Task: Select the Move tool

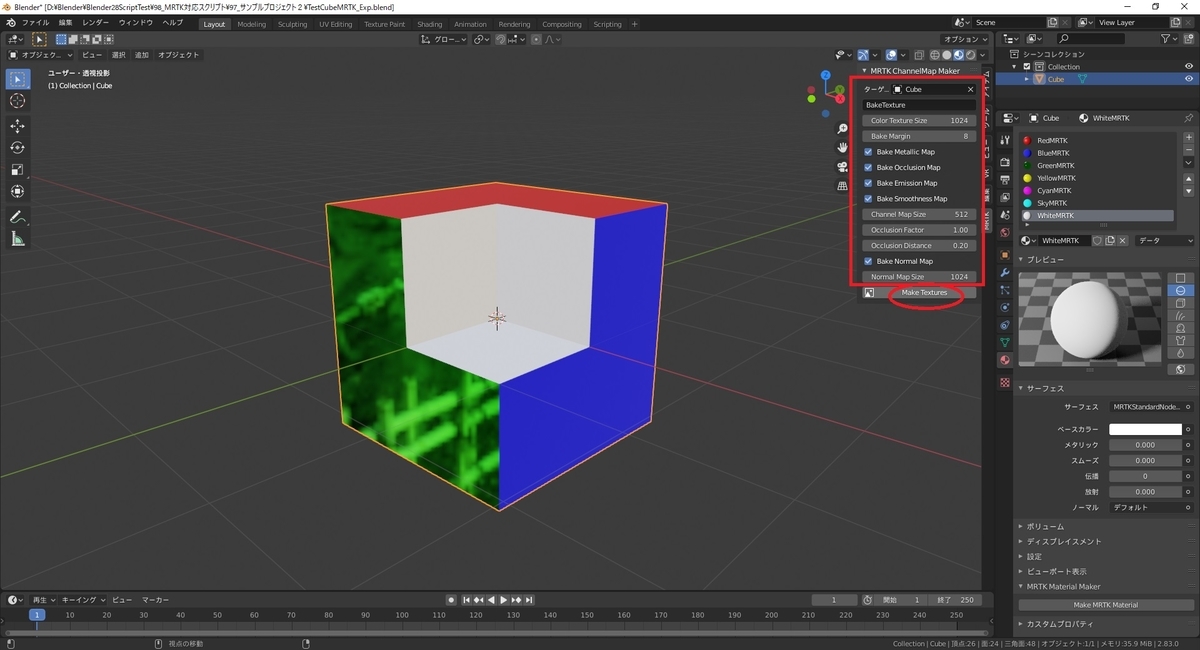Action: [x=17, y=126]
